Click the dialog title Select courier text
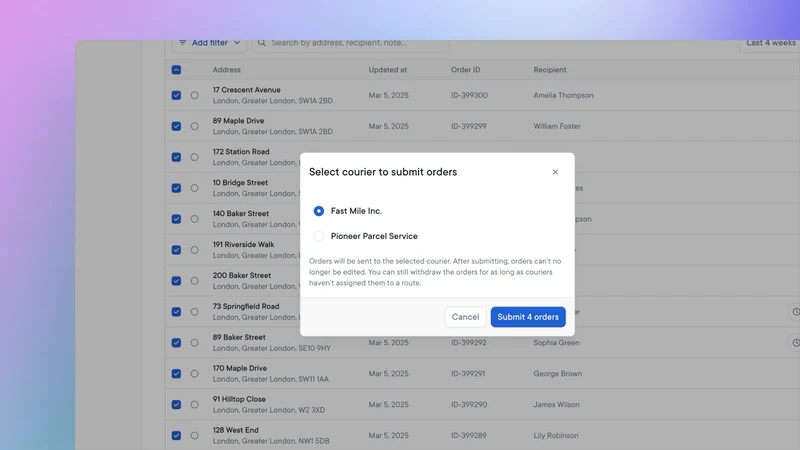Screen dimensions: 800x450 coord(383,172)
